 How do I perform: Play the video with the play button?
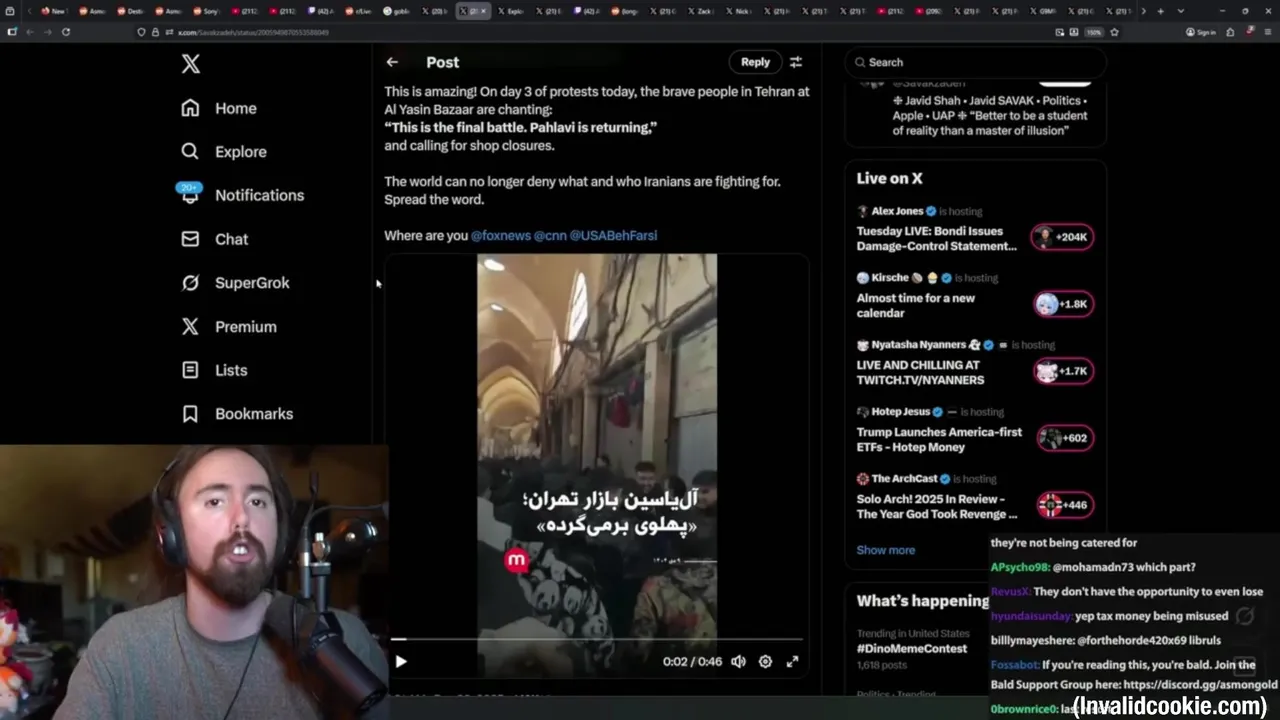pyautogui.click(x=401, y=661)
